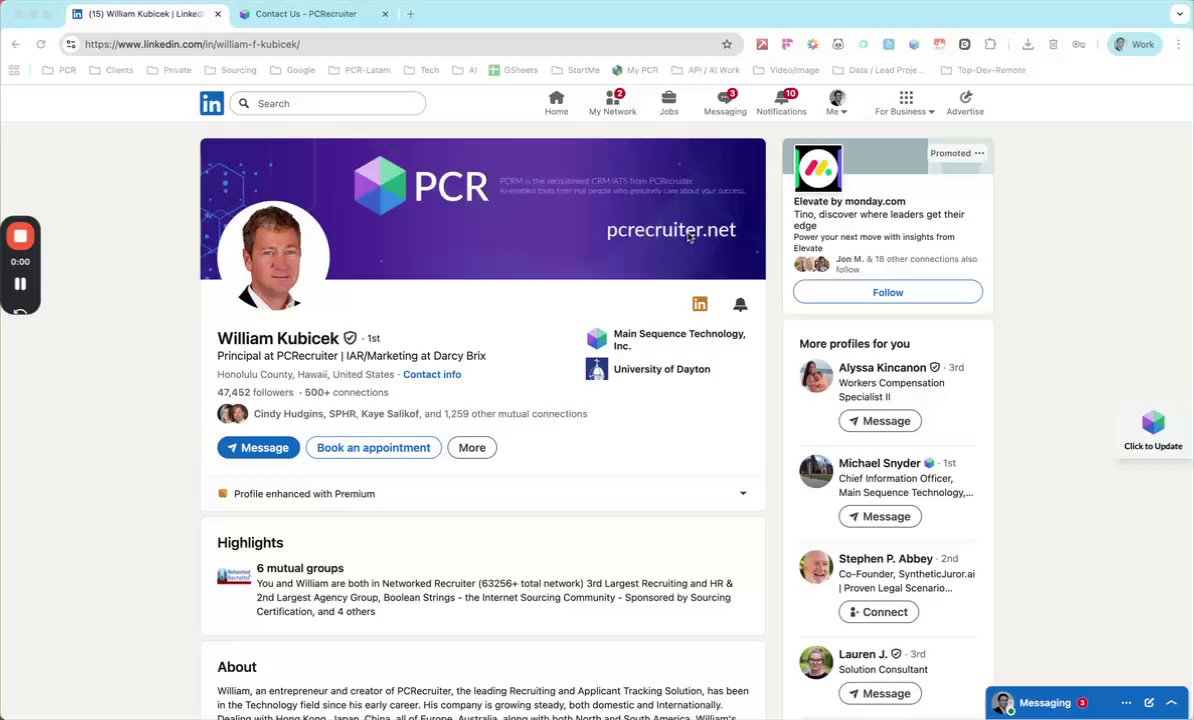Click the Message button on William's profile

pos(258,448)
